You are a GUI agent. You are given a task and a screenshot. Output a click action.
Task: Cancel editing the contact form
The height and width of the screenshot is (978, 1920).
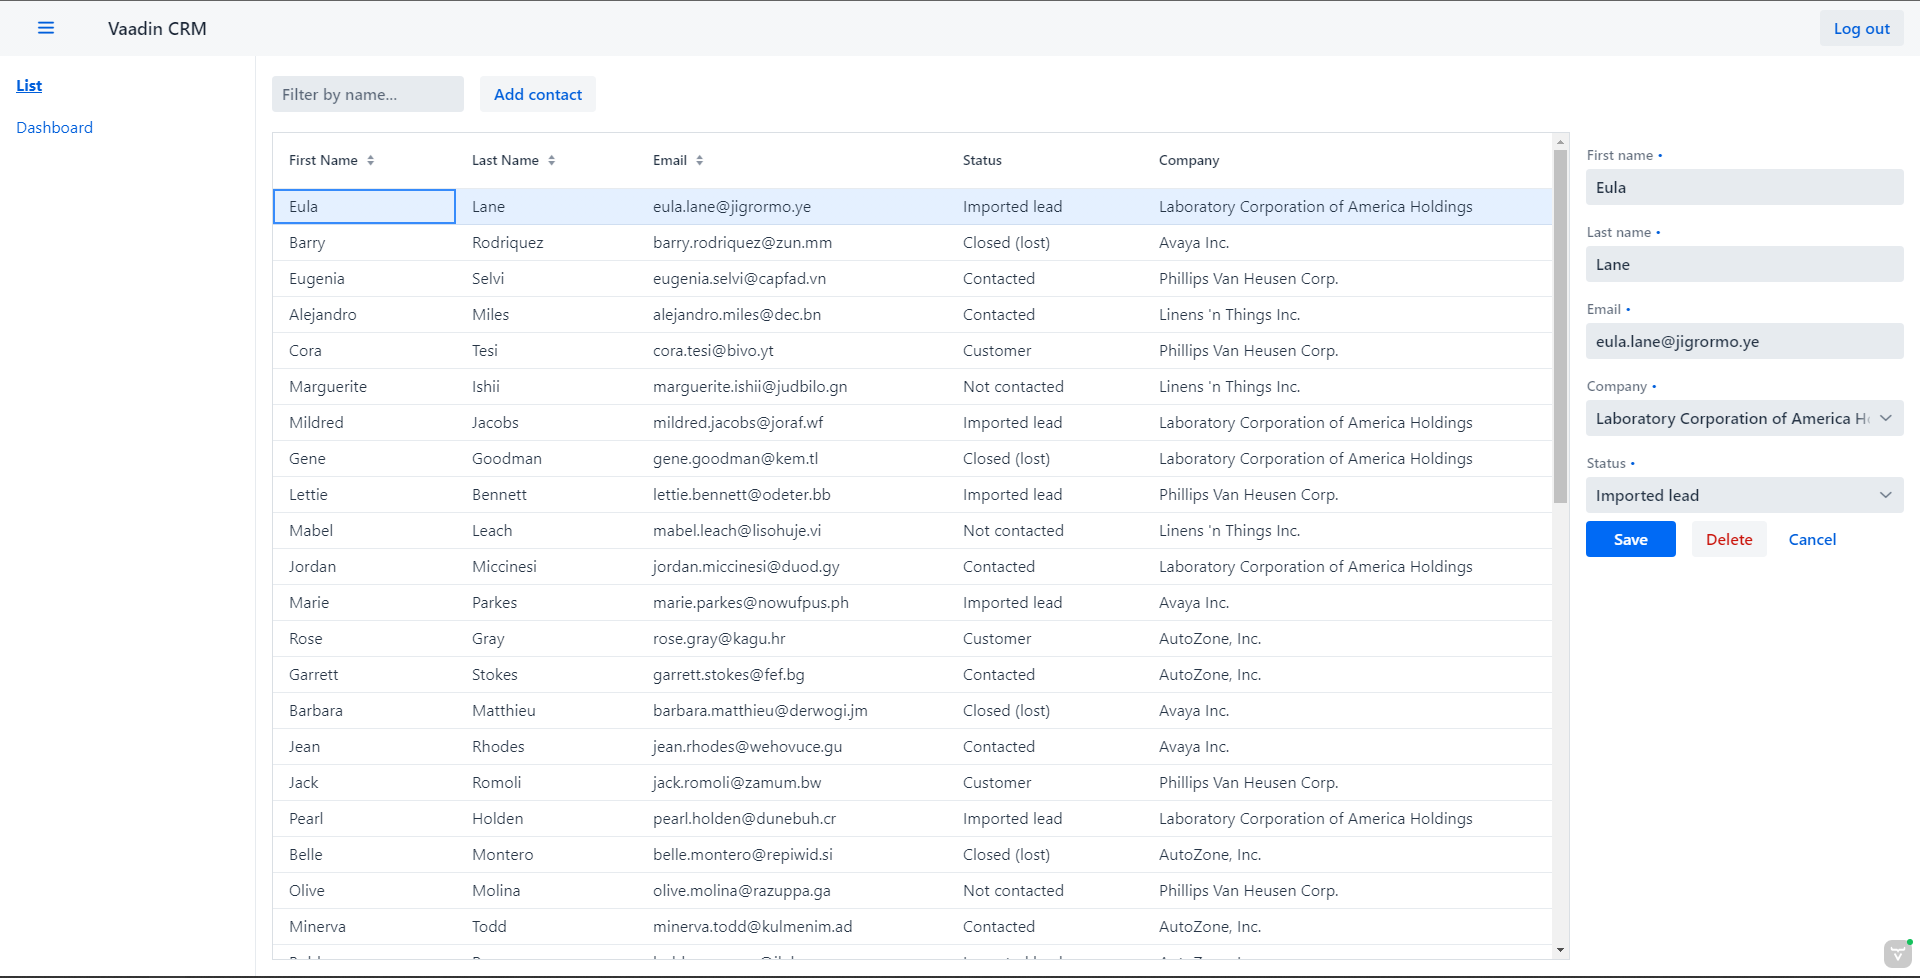pyautogui.click(x=1811, y=539)
